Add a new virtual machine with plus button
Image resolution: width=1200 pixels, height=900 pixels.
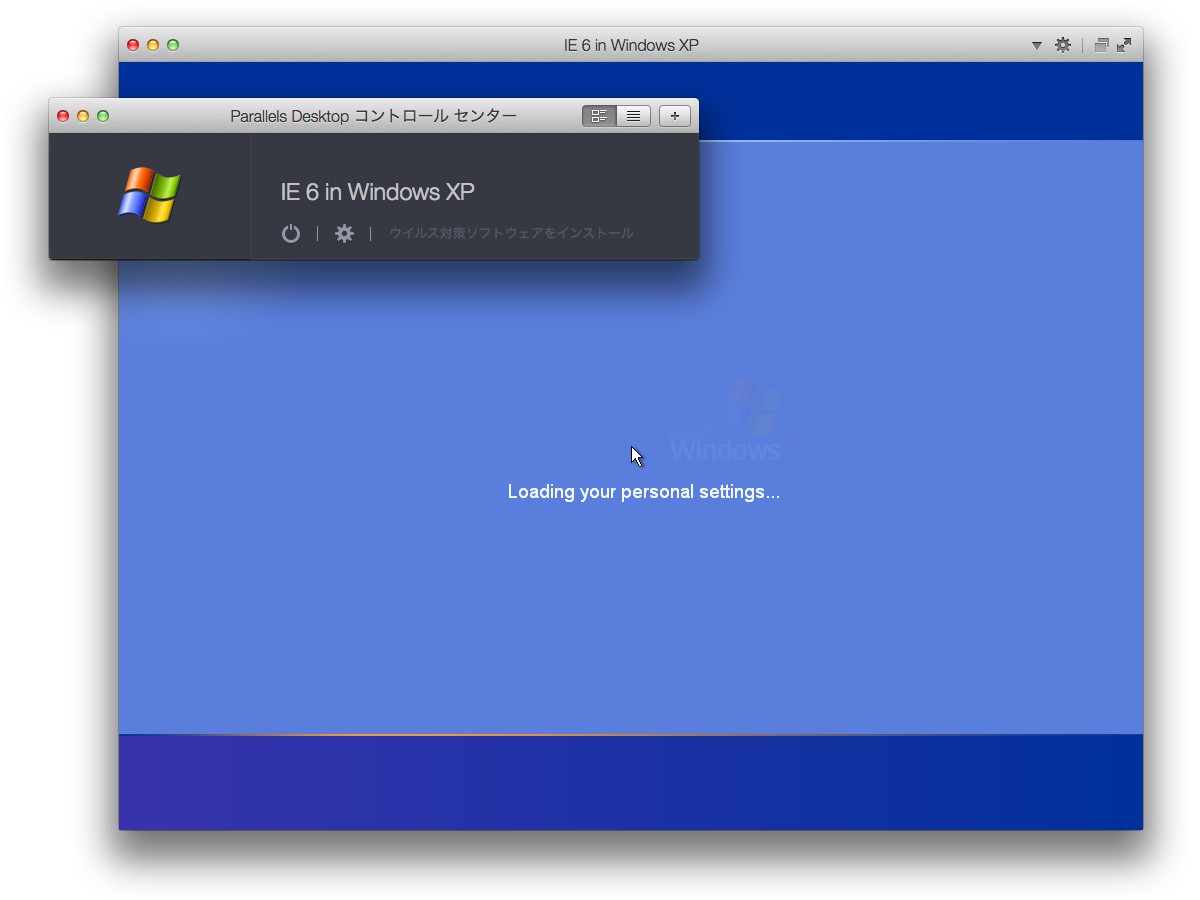pos(675,116)
